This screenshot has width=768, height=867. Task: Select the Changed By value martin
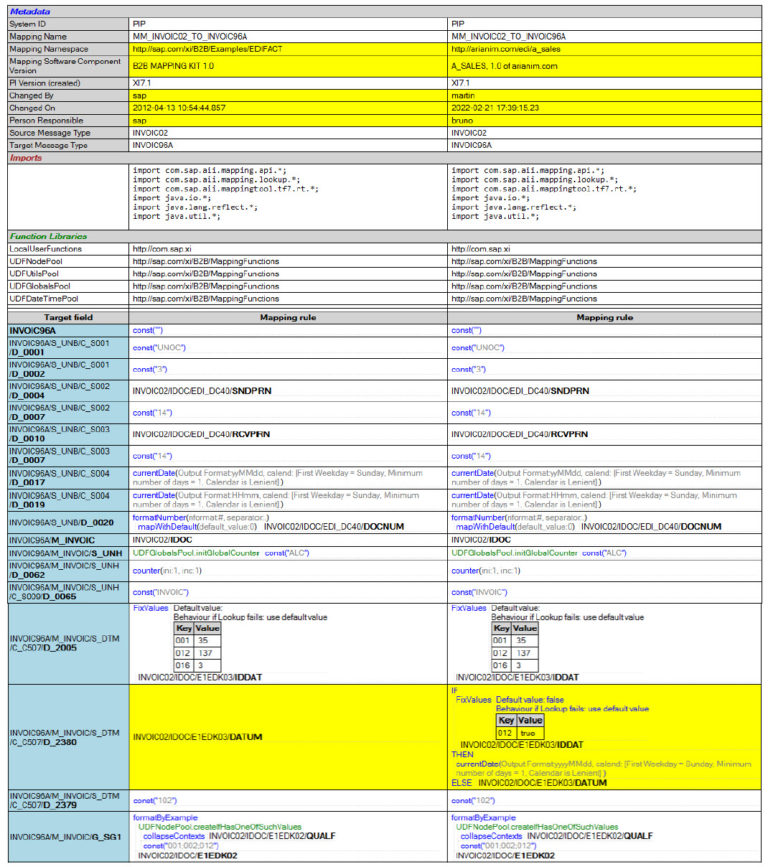coord(464,95)
